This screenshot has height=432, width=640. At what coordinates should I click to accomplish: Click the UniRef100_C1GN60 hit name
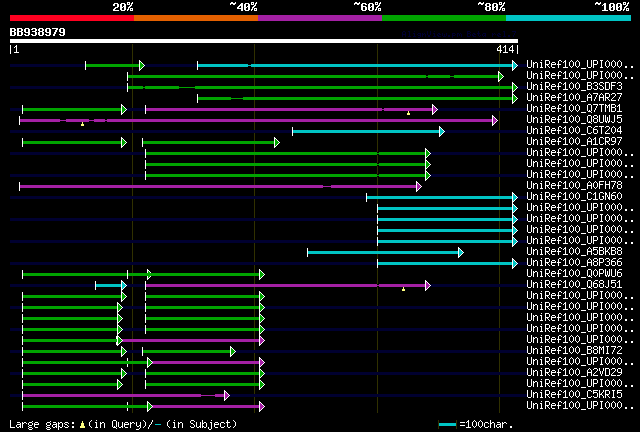(x=574, y=197)
